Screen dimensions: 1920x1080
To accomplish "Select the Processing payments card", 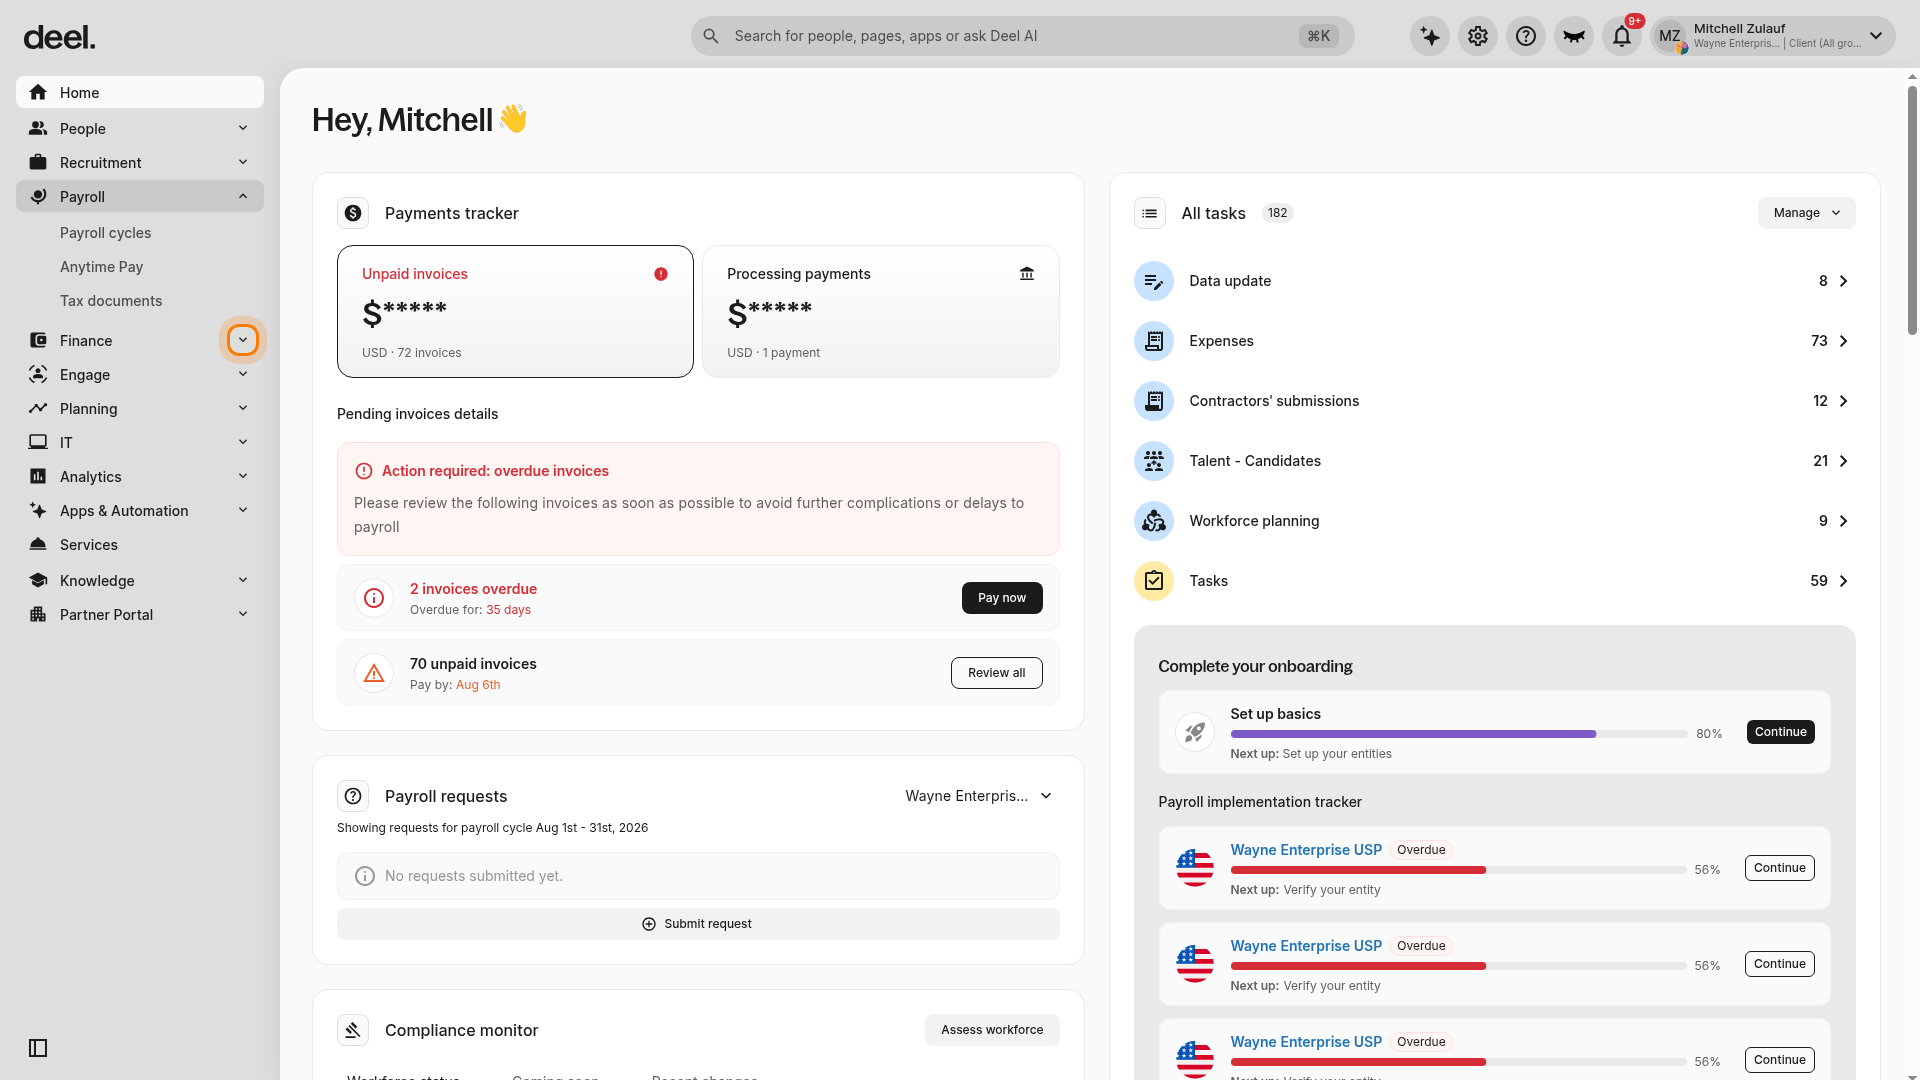I will pos(881,311).
